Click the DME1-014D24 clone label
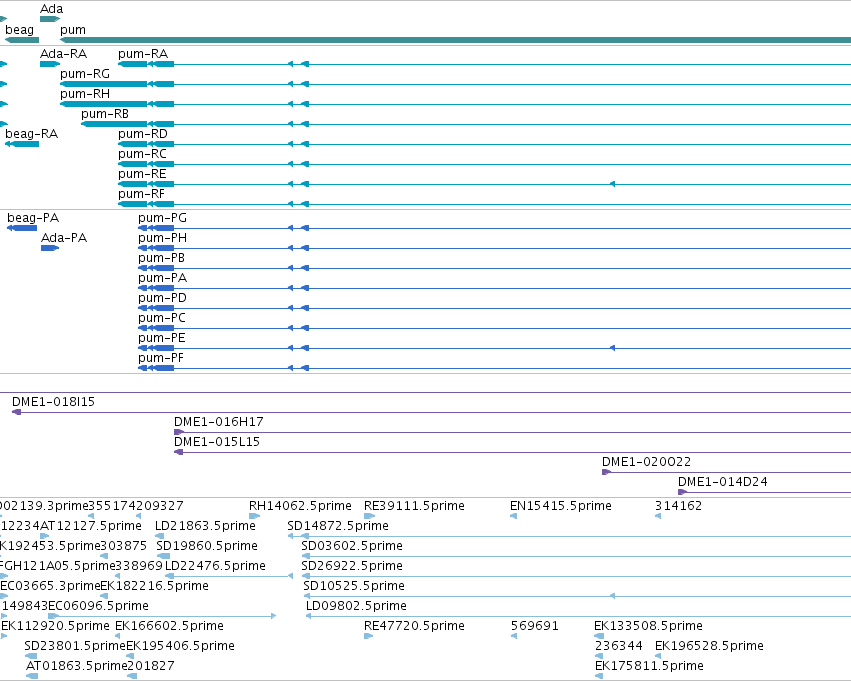The image size is (851, 681). coord(723,482)
